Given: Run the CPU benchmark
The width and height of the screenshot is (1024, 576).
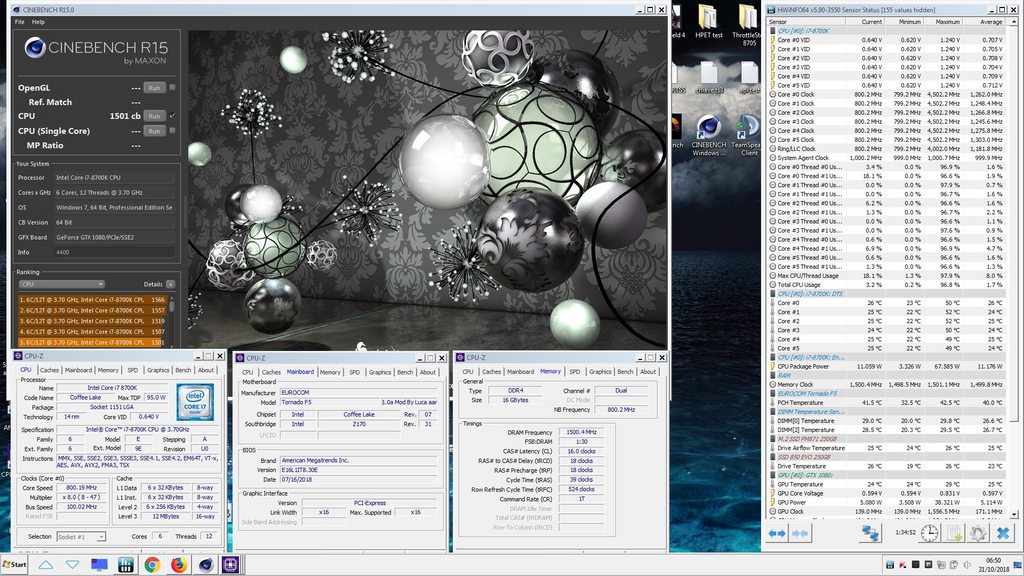Looking at the screenshot, I should [x=154, y=116].
